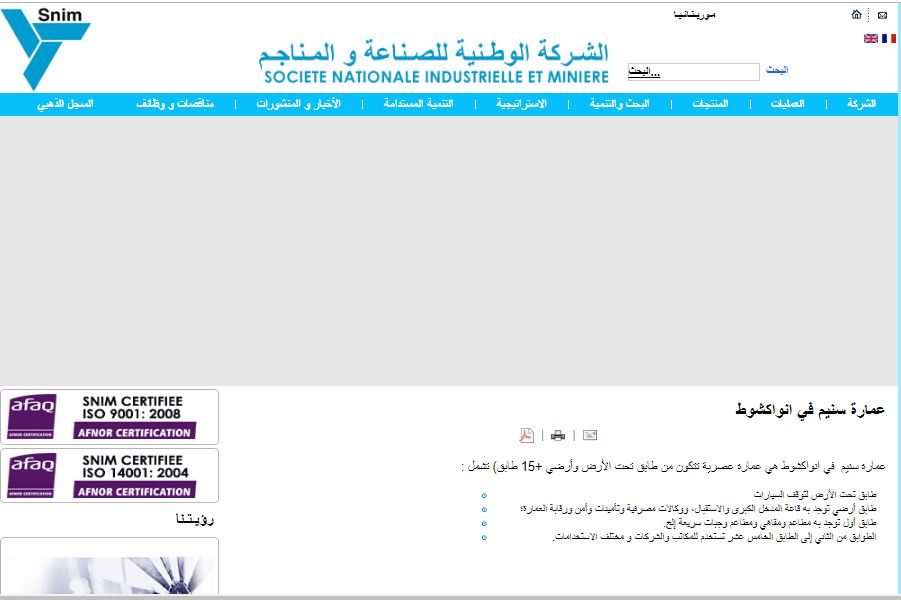Focus the search text field

693,72
